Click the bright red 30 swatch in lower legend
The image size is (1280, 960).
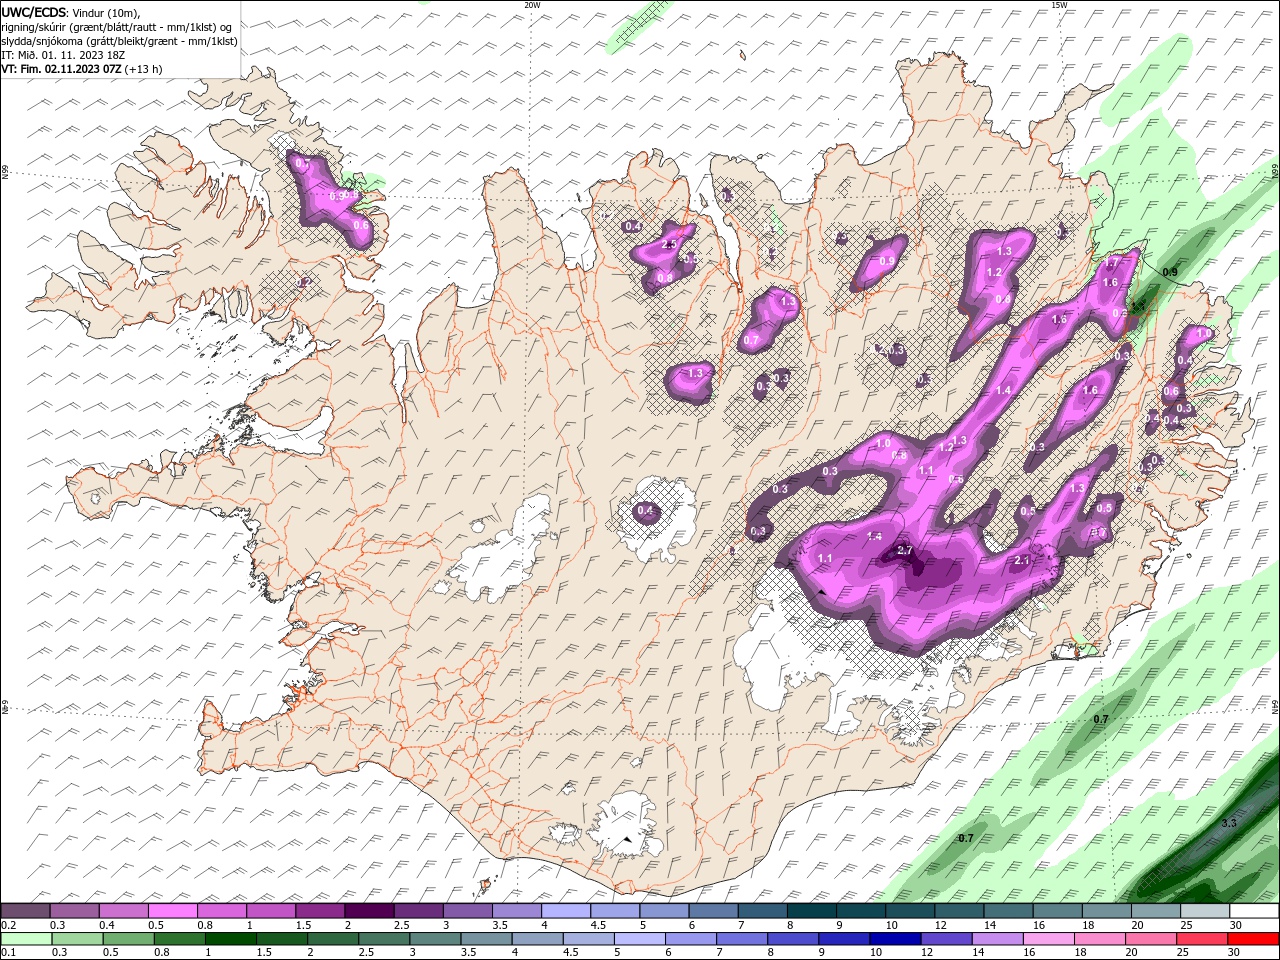click(1253, 939)
